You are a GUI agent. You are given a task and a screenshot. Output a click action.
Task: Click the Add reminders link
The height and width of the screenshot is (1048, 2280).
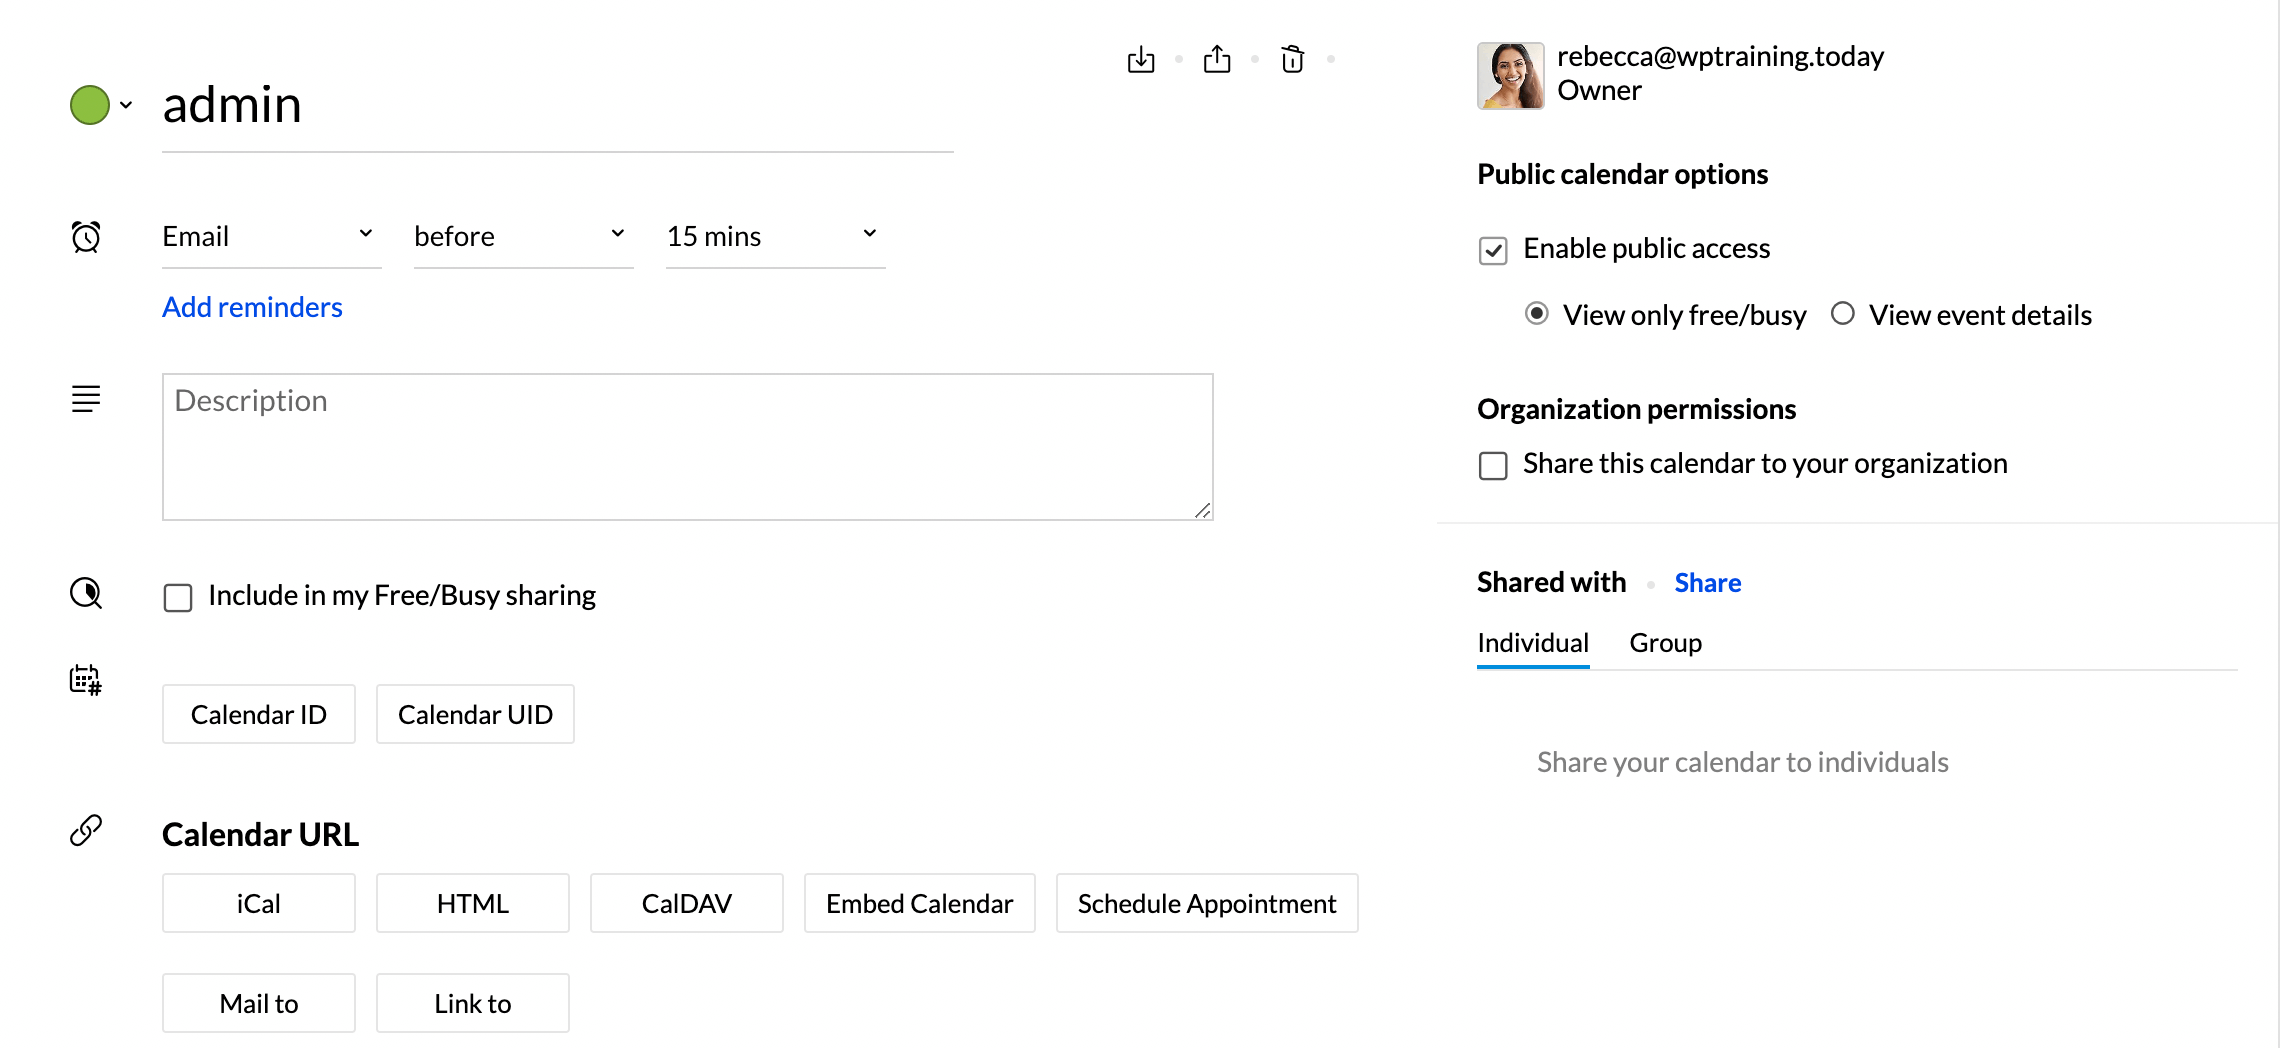(252, 307)
